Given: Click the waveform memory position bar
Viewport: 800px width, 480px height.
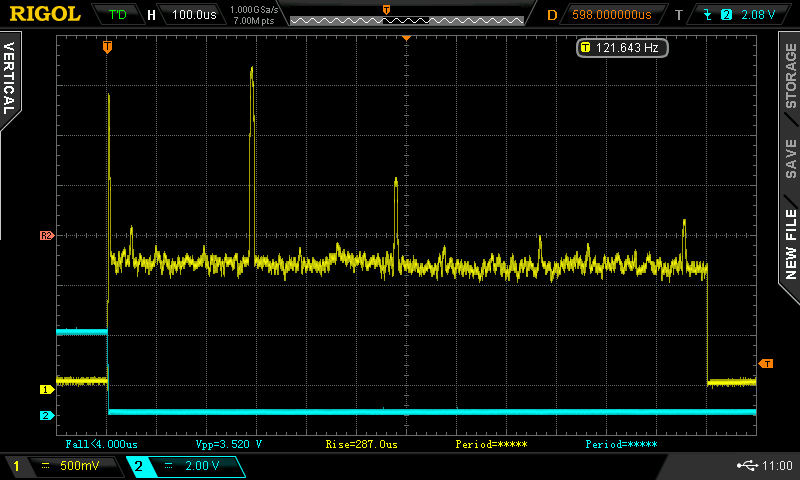Looking at the screenshot, I should (x=407, y=19).
